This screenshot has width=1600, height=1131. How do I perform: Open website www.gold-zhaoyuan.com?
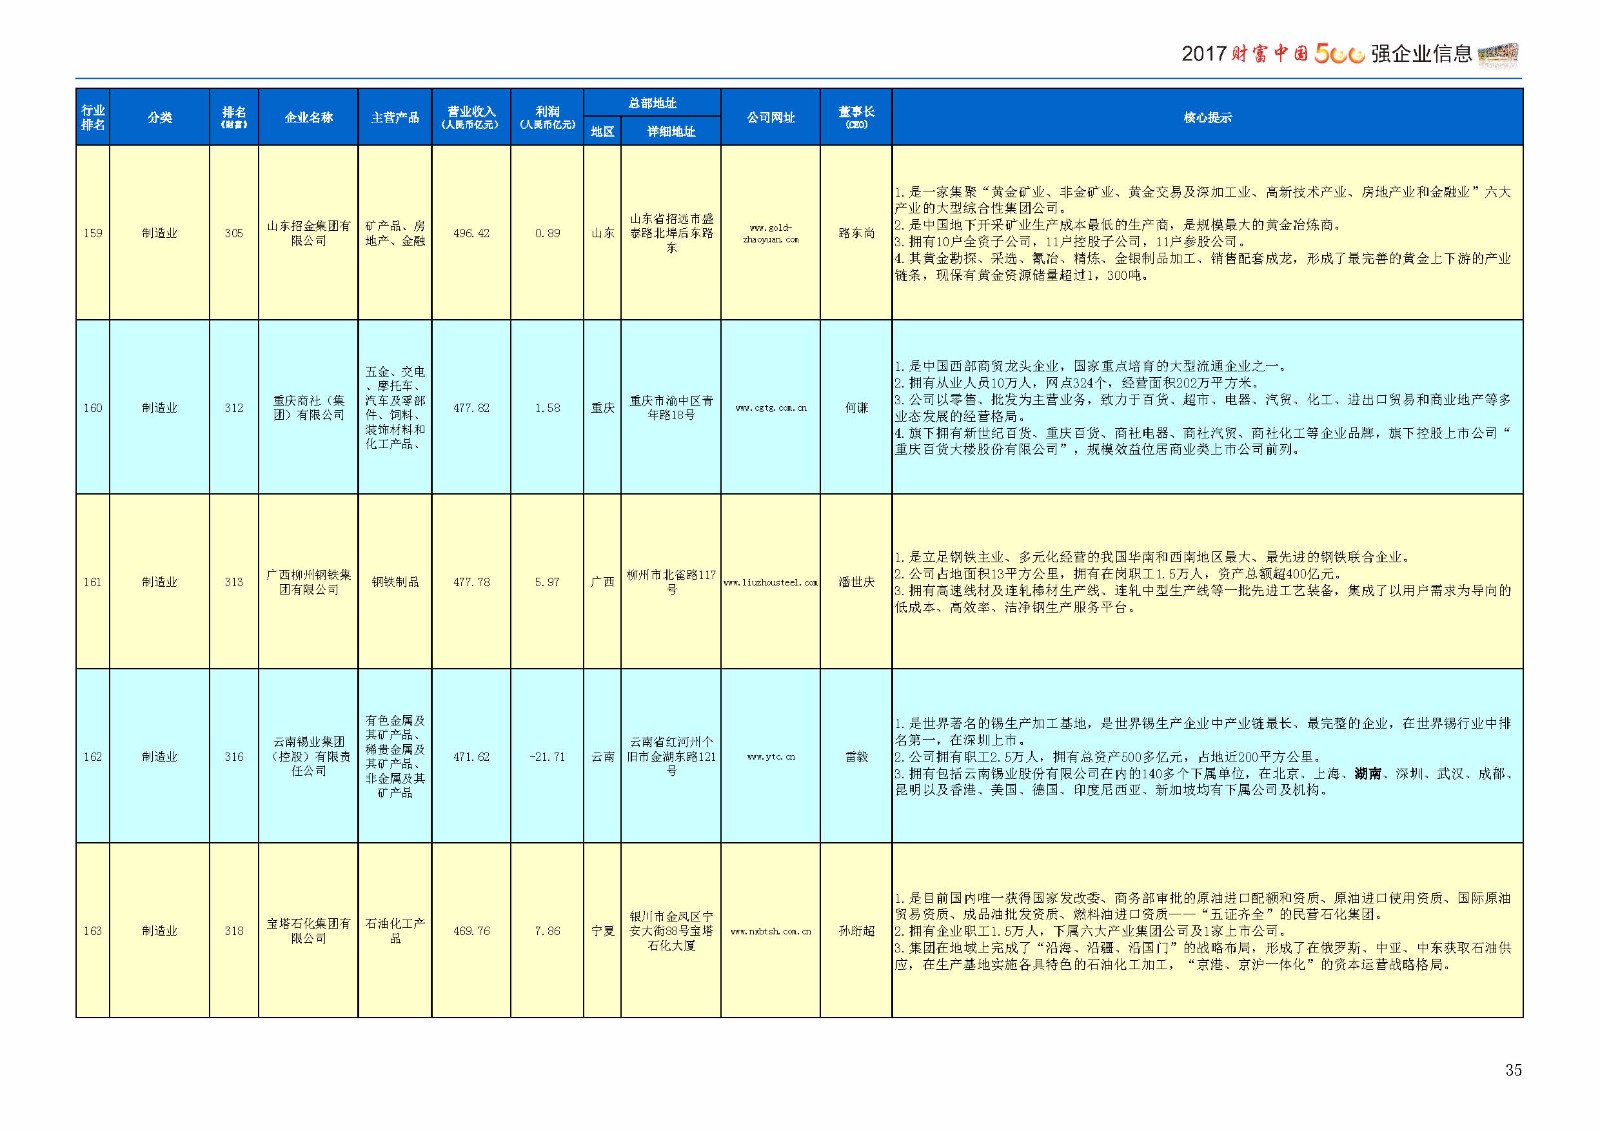770,233
